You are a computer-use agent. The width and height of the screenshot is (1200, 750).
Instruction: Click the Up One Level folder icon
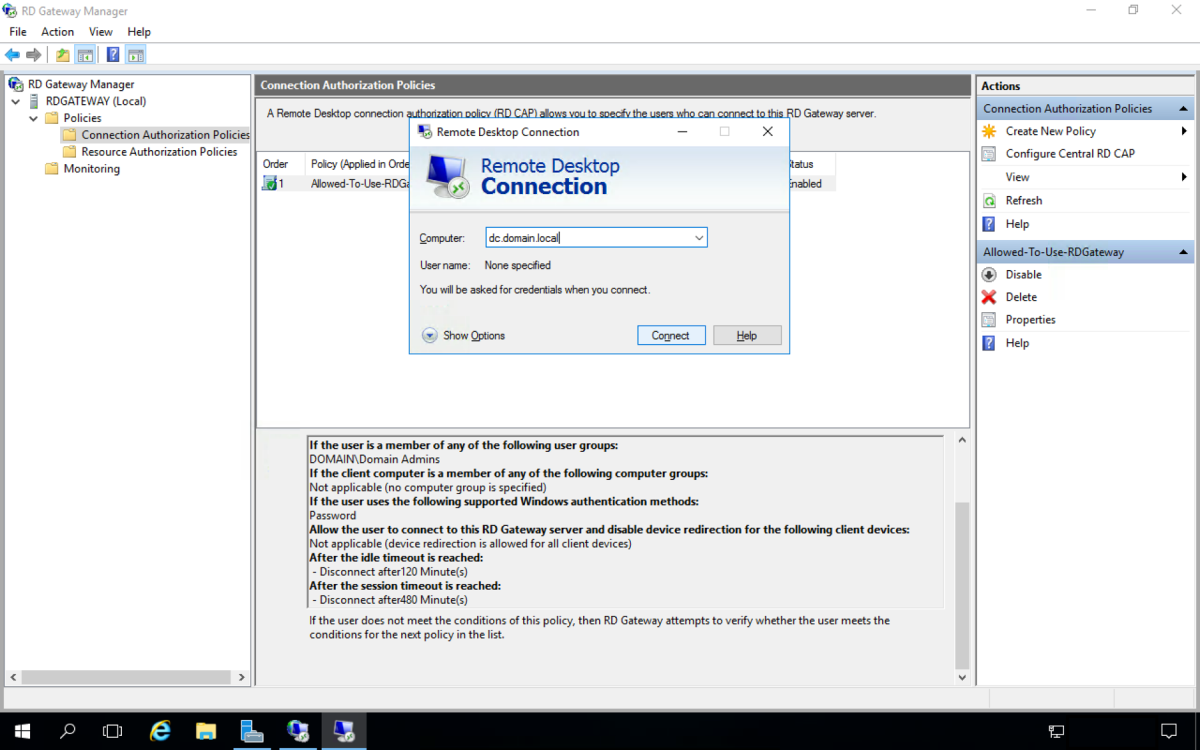click(x=63, y=55)
